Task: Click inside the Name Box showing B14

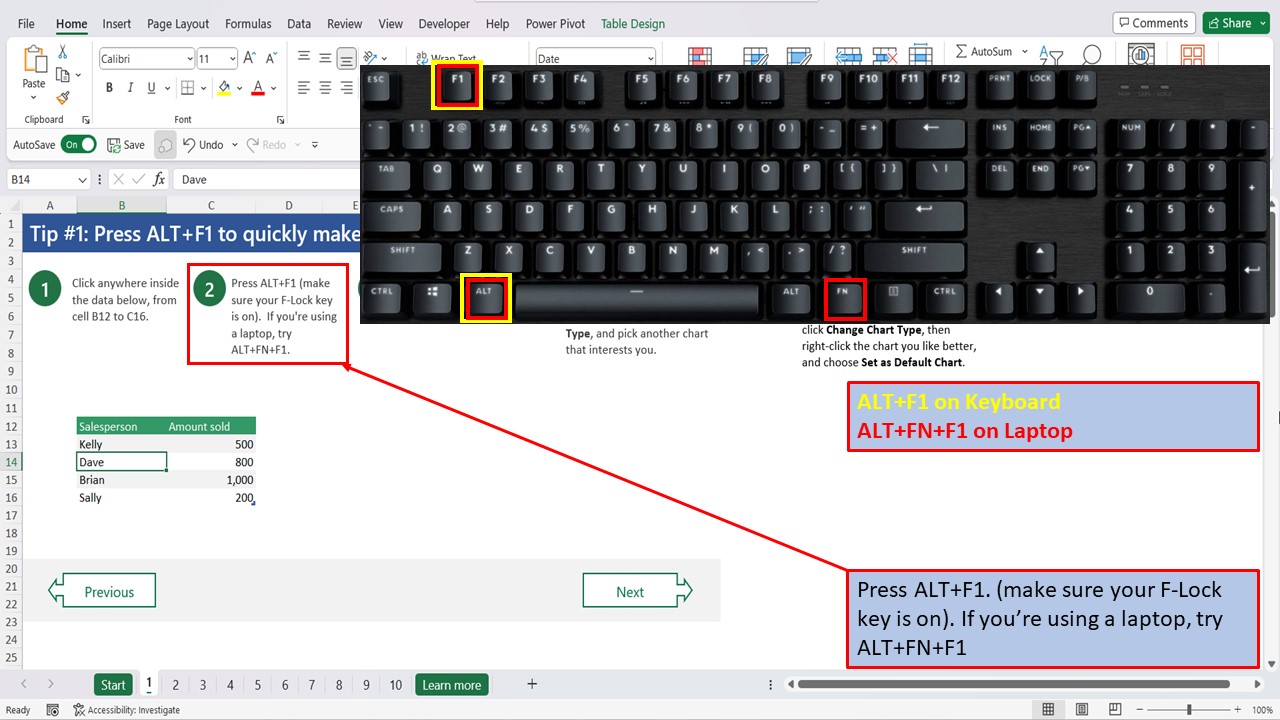Action: pos(40,178)
